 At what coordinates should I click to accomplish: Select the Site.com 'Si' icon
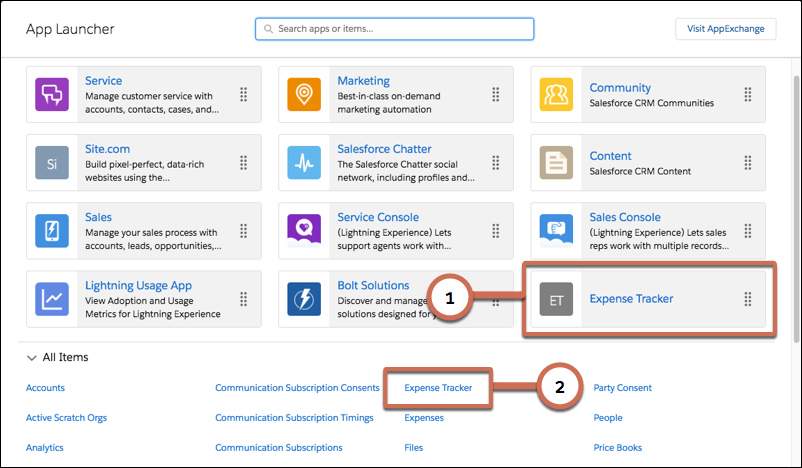(52, 163)
